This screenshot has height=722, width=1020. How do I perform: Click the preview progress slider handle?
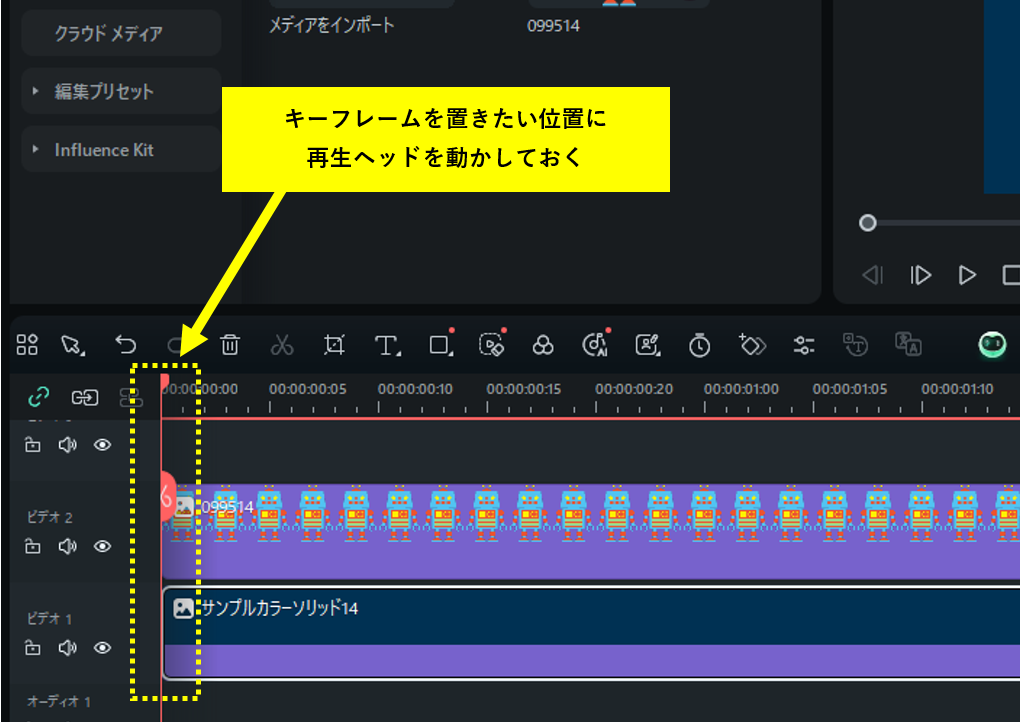tap(868, 223)
